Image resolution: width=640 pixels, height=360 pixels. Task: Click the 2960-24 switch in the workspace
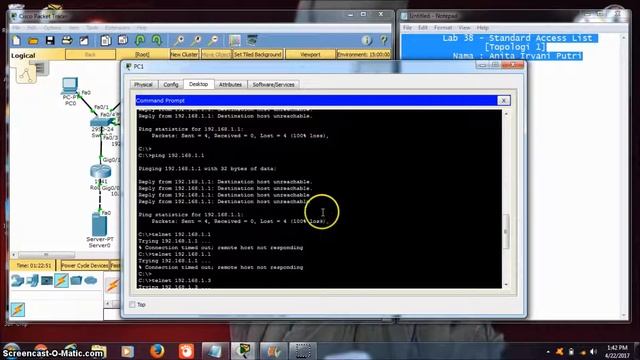101,122
